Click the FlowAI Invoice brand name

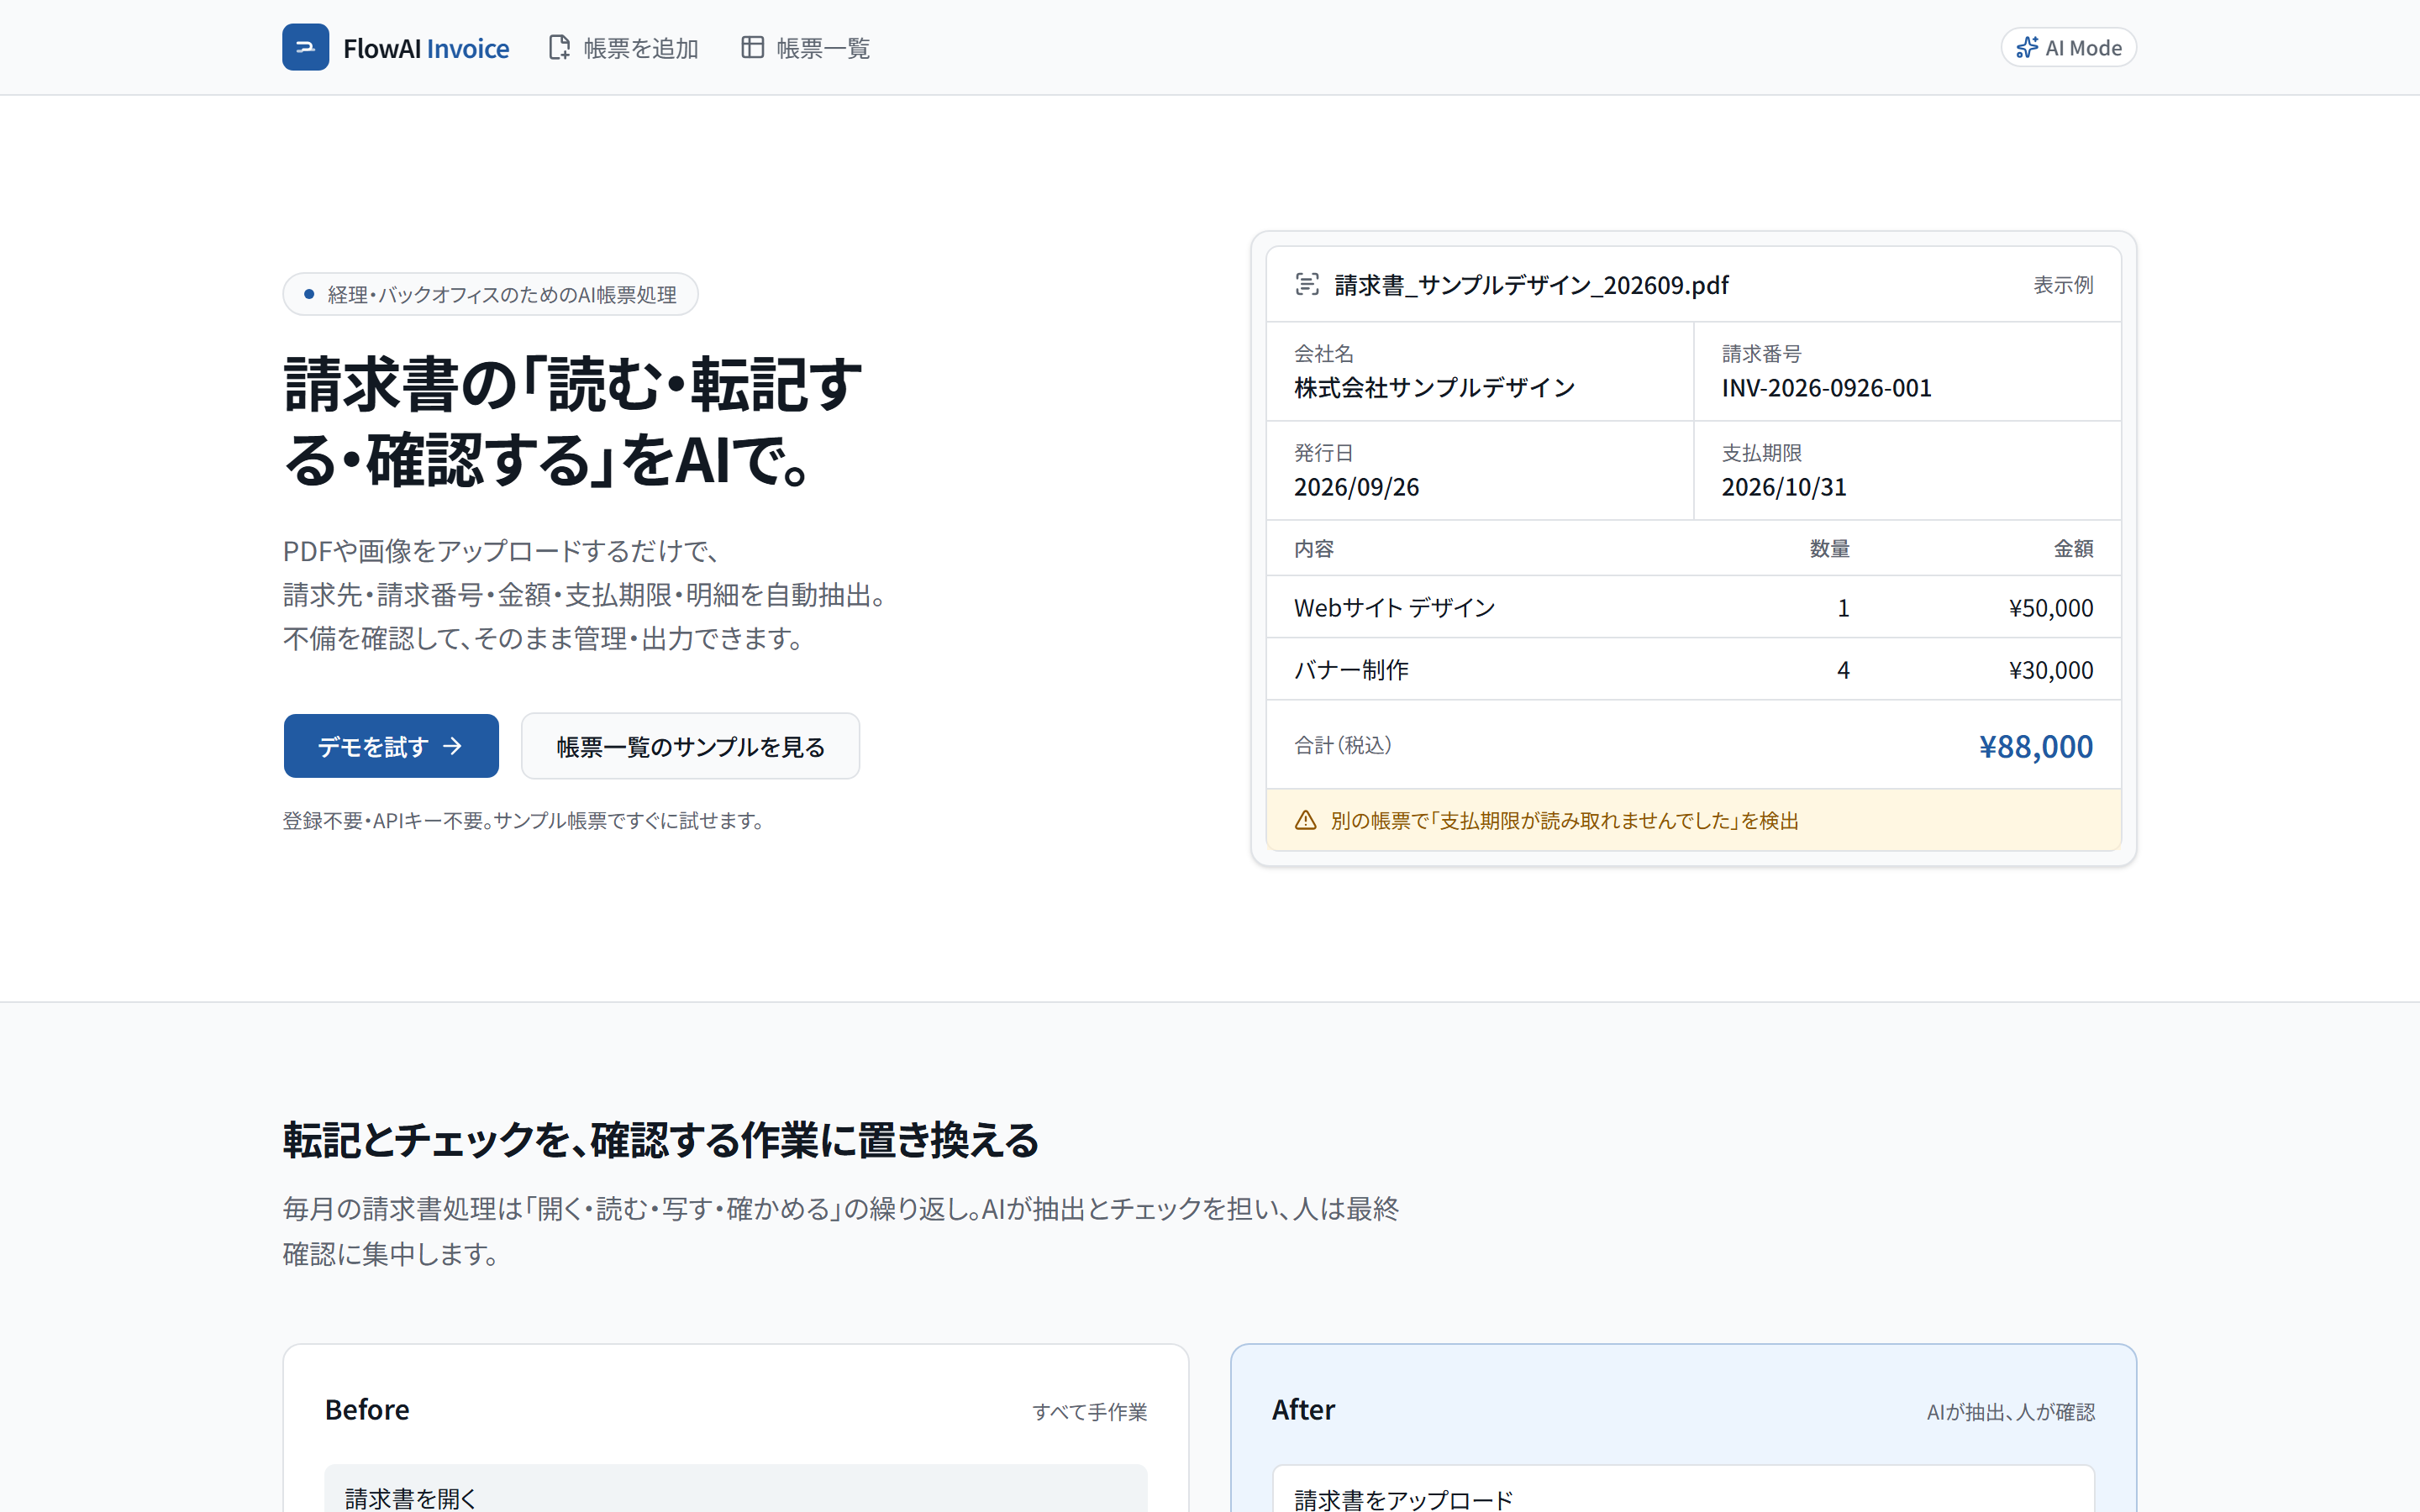click(426, 48)
